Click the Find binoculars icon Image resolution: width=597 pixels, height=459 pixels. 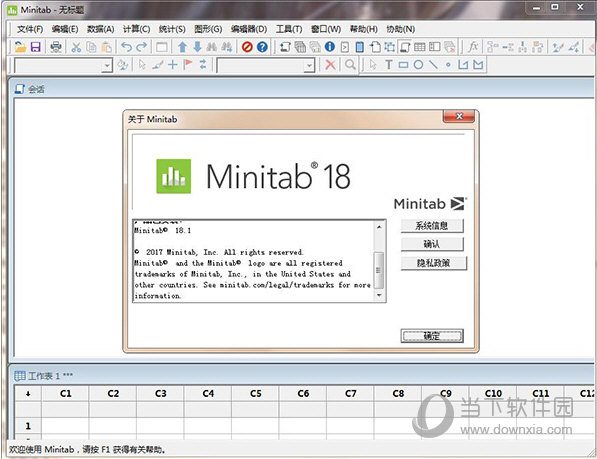point(212,47)
